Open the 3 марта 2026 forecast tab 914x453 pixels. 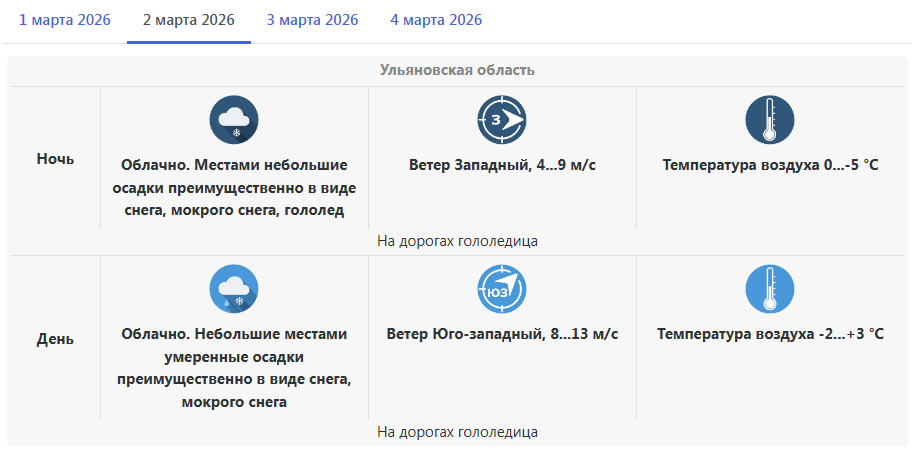pos(312,20)
